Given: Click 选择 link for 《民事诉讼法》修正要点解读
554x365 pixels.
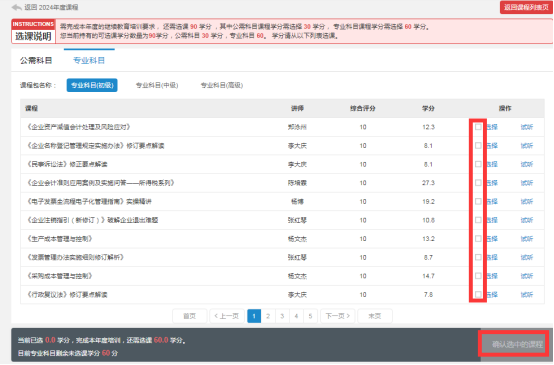Looking at the screenshot, I should tap(492, 164).
